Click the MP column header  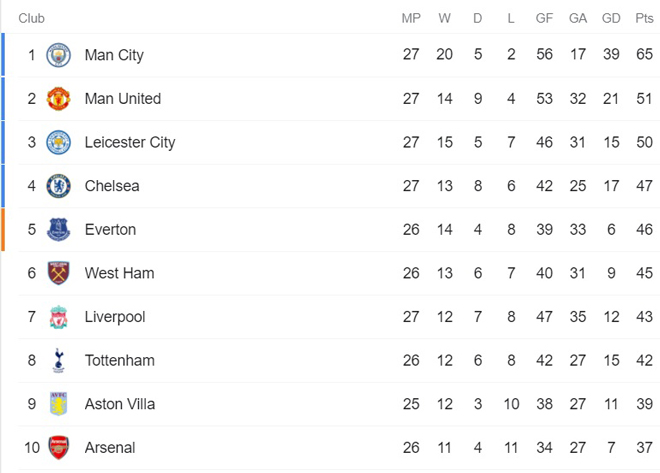[x=411, y=18]
